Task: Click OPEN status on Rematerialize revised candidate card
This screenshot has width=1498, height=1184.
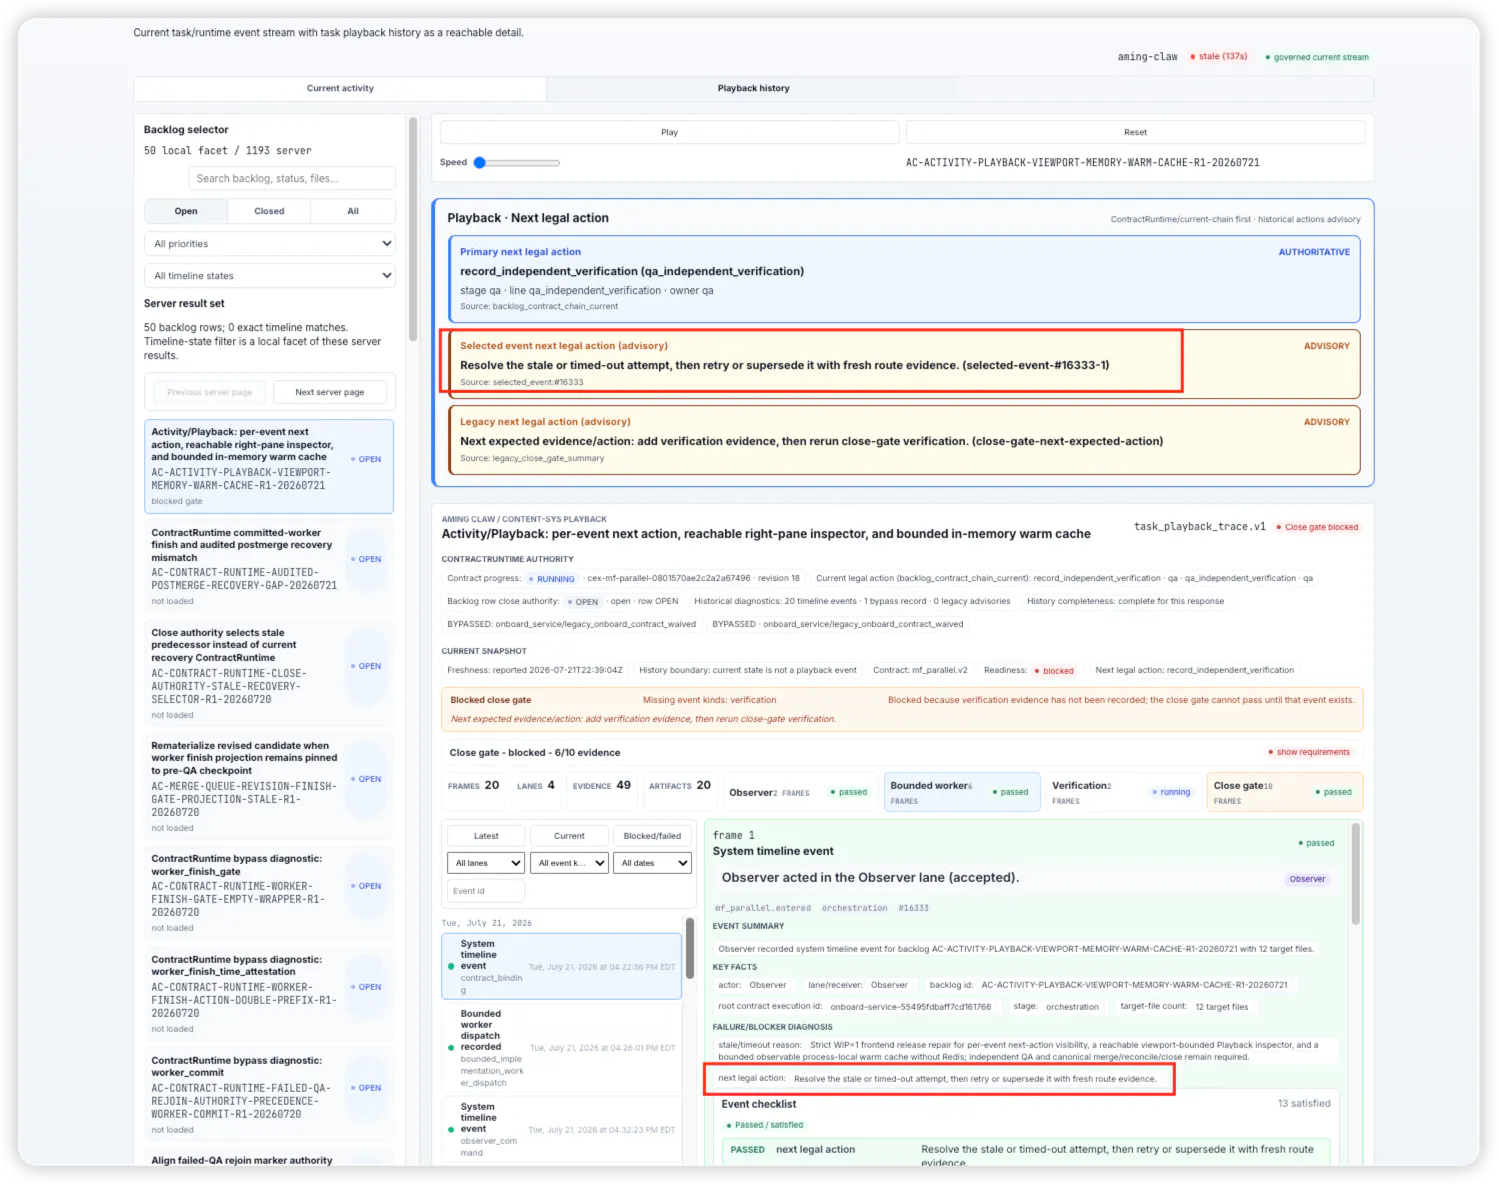Action: click(366, 779)
